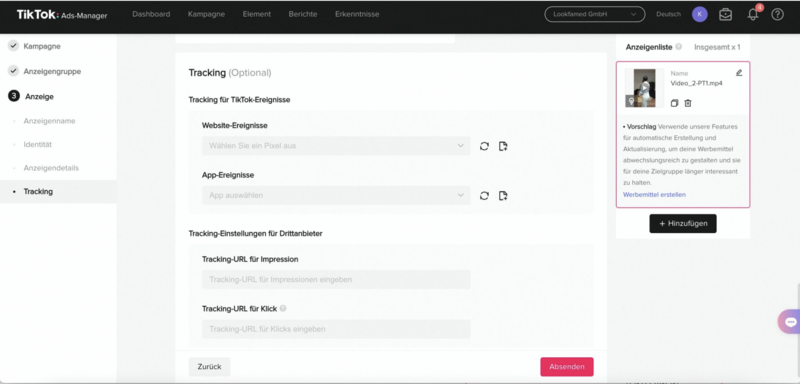The image size is (800, 384).
Task: Open the chat support bubble
Action: pyautogui.click(x=790, y=322)
